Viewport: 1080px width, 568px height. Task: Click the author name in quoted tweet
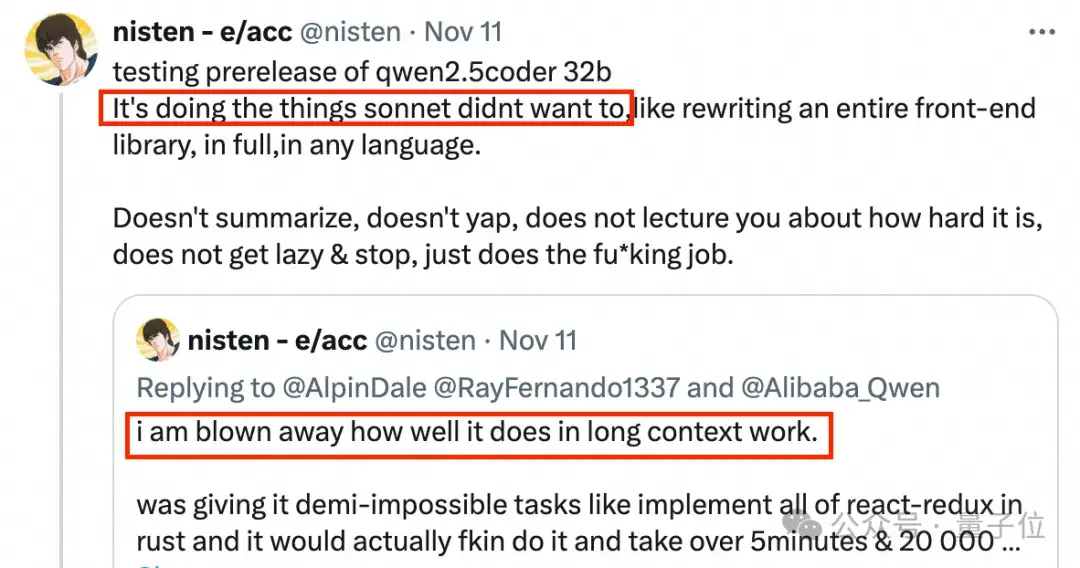[277, 340]
